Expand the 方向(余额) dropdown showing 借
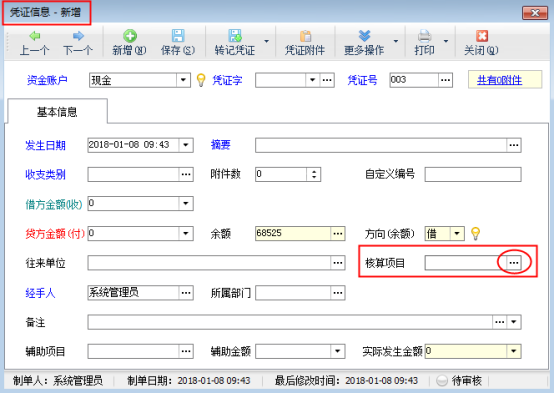 457,233
